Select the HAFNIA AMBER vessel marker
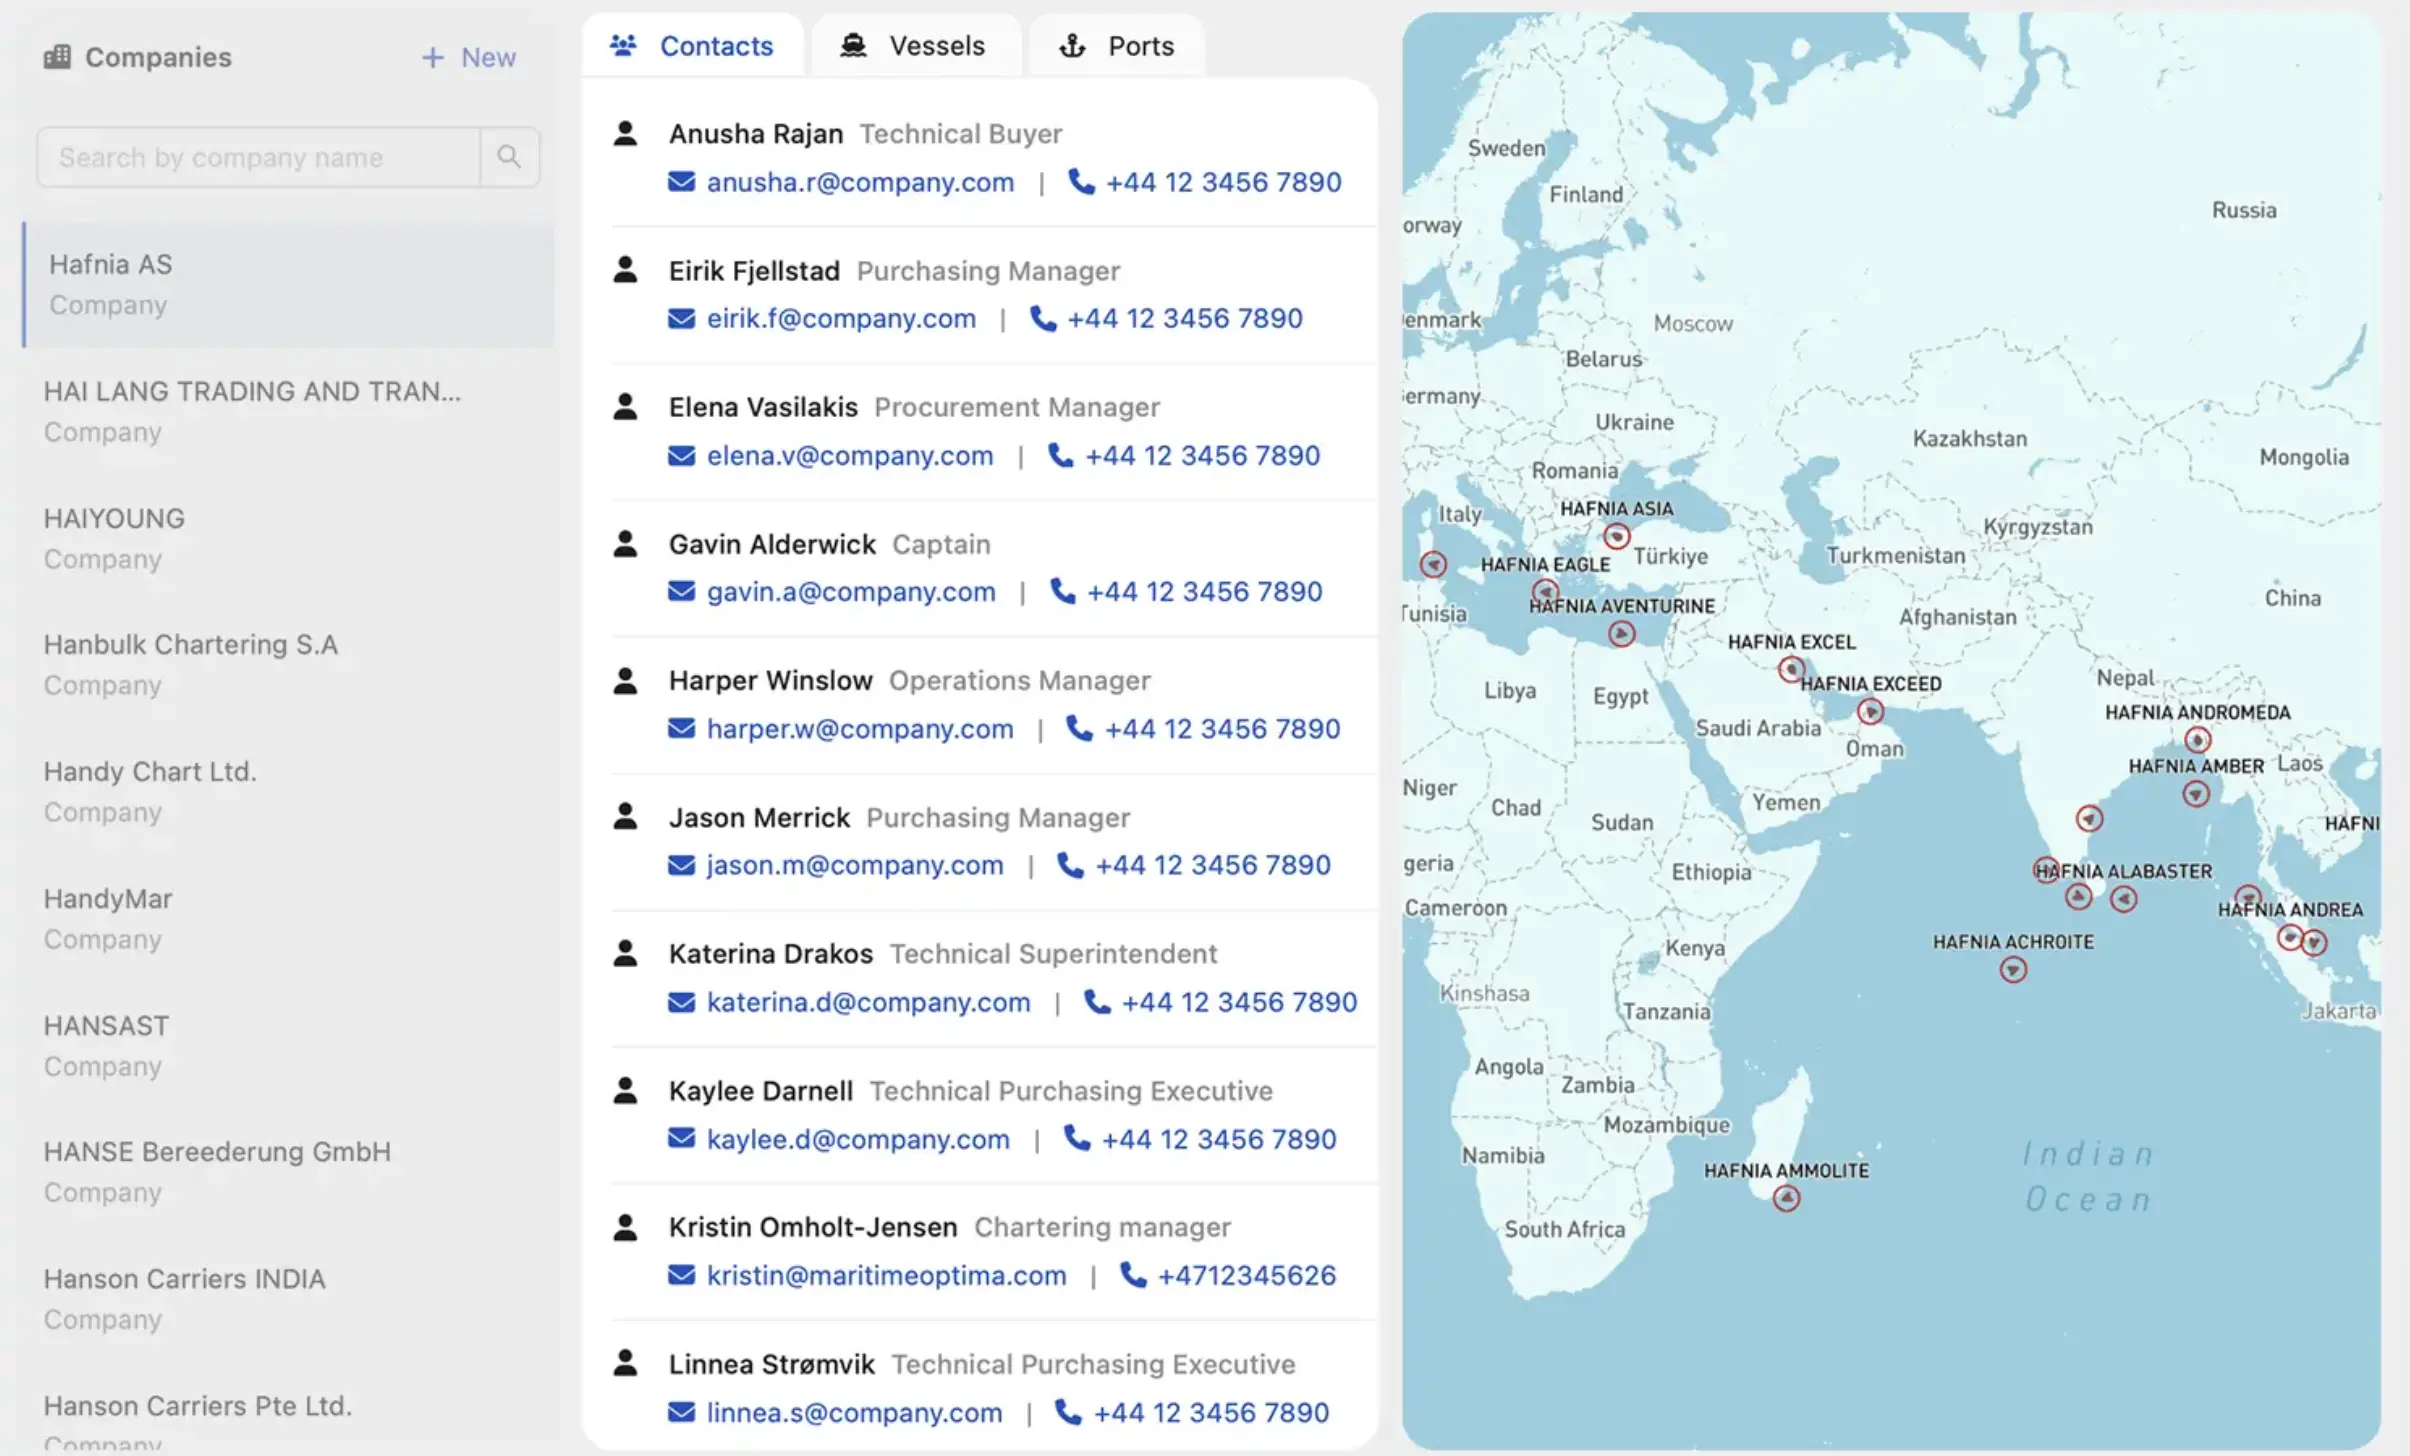Screen dimensions: 2410x1456 click(2195, 794)
